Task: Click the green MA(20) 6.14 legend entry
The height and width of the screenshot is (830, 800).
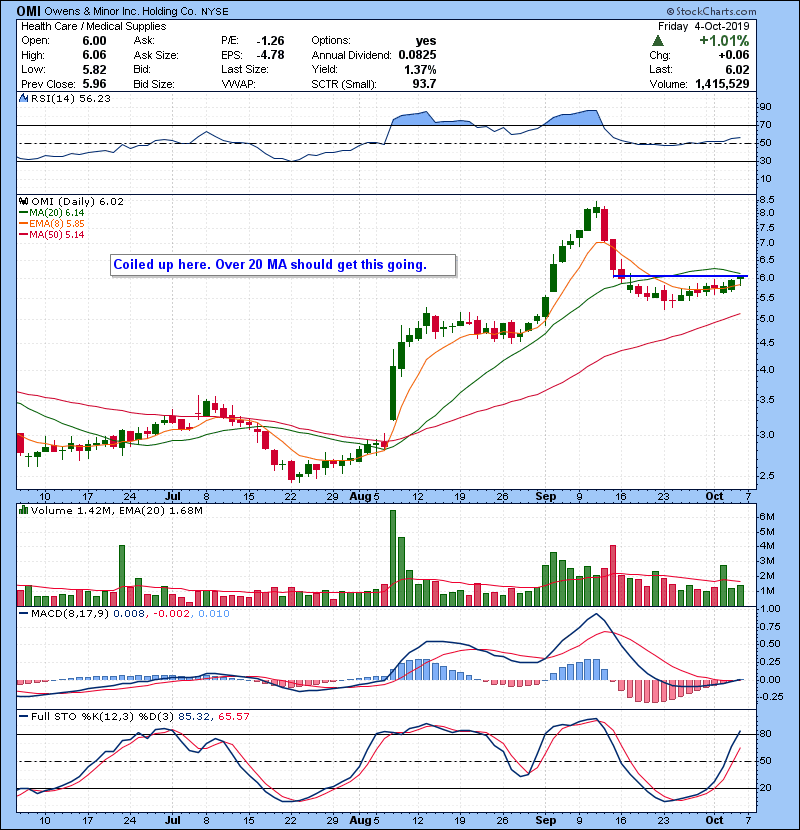Action: click(x=52, y=213)
